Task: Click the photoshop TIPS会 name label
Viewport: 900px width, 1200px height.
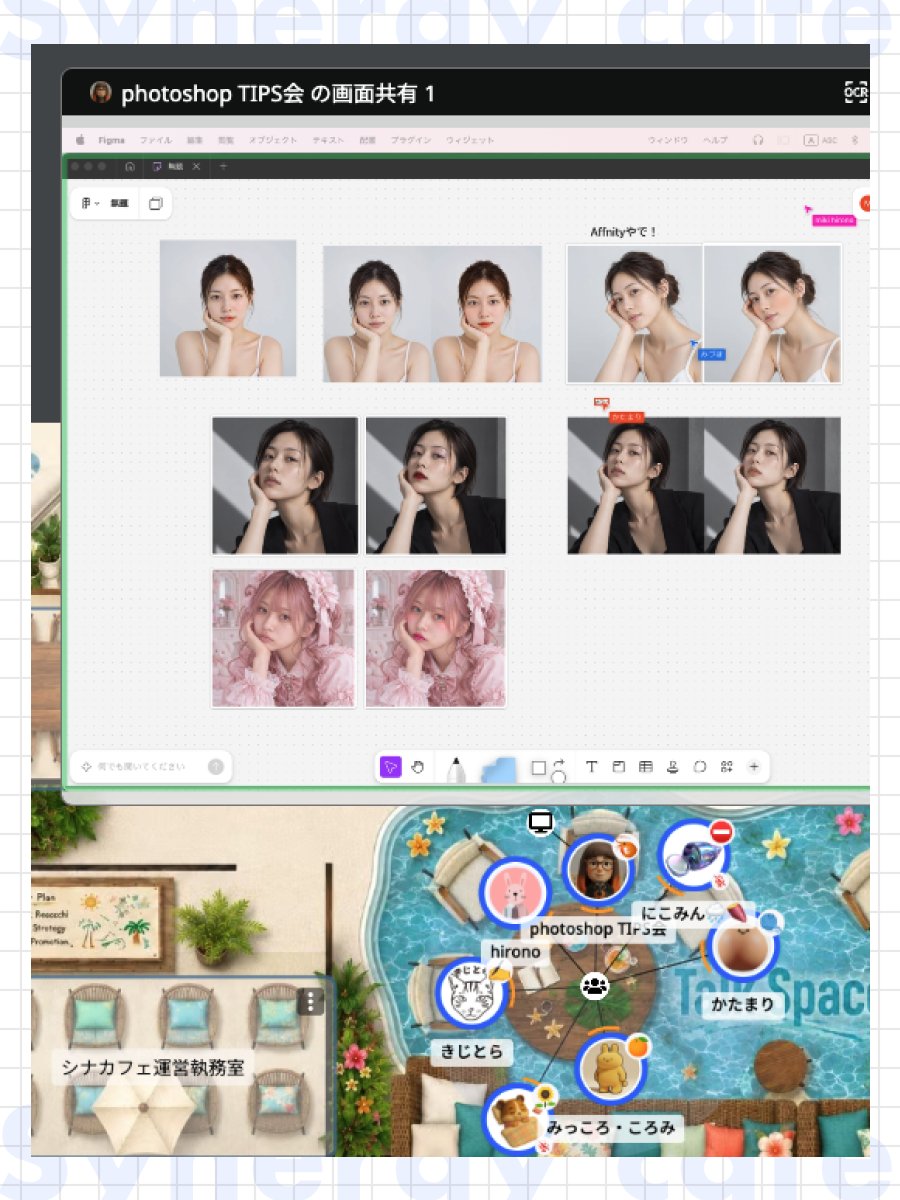Action: pyautogui.click(x=597, y=929)
